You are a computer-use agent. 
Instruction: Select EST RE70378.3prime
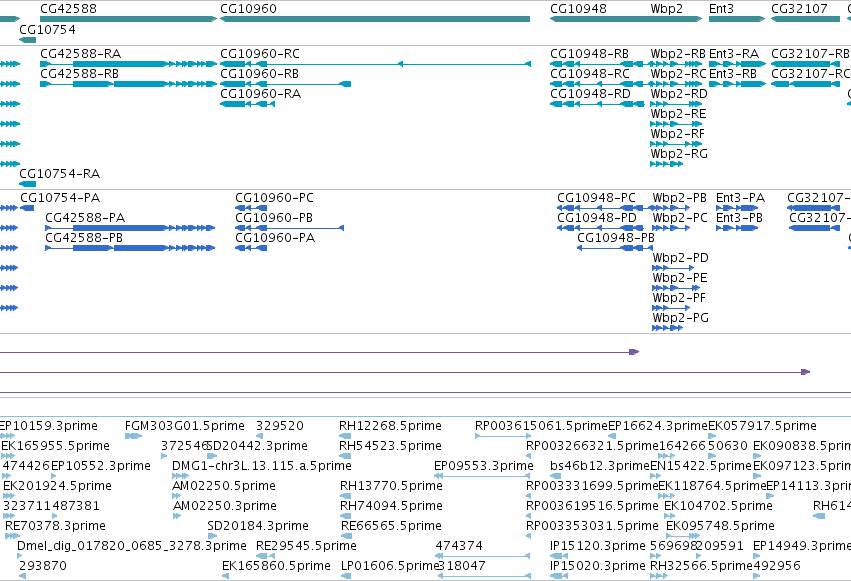(x=55, y=526)
